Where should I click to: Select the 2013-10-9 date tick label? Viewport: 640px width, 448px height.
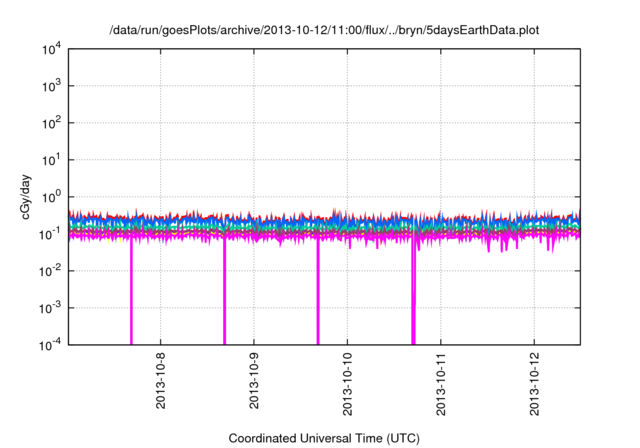(254, 381)
